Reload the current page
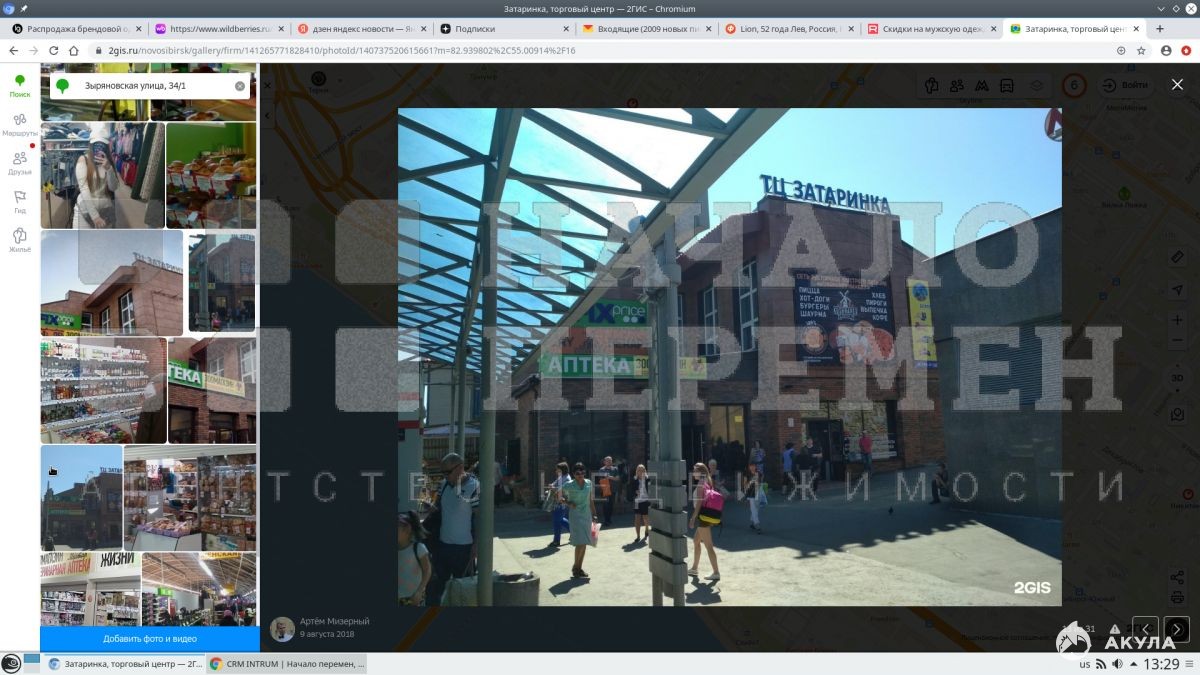Screen dimensions: 1200x675 click(x=53, y=50)
